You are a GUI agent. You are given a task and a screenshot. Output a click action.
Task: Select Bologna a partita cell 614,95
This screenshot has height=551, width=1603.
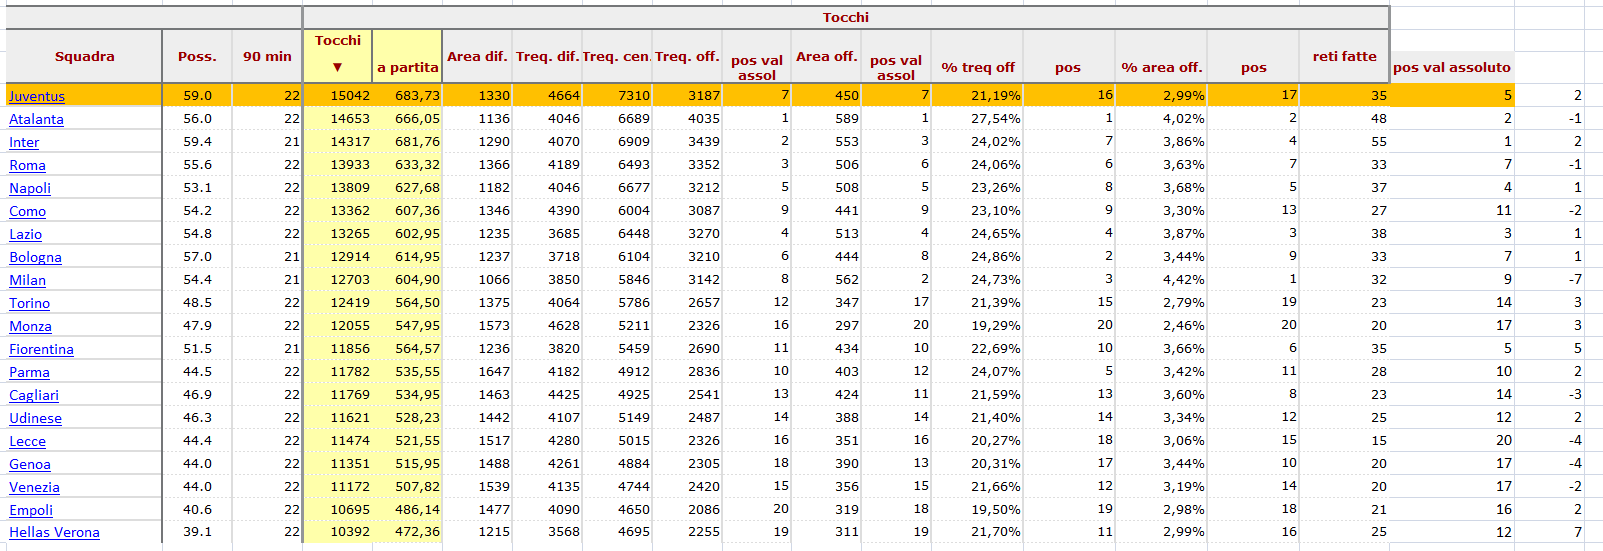tap(407, 256)
